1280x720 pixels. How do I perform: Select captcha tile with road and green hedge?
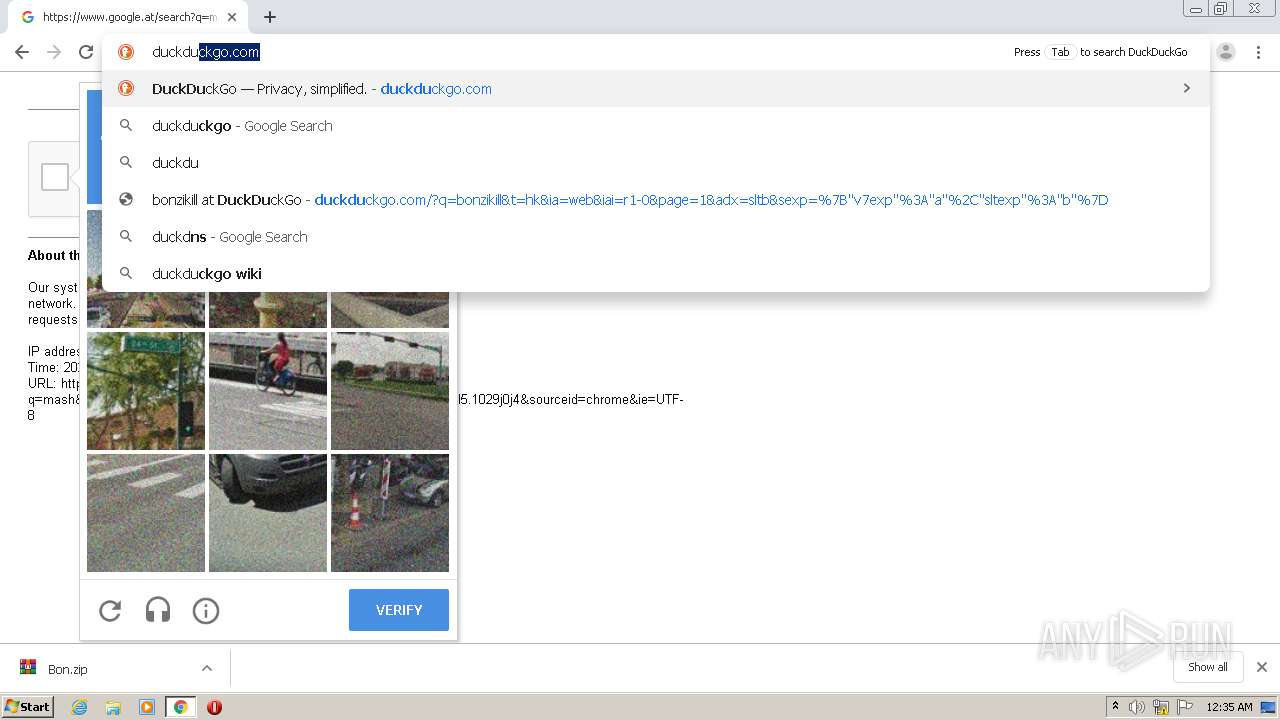click(x=390, y=391)
